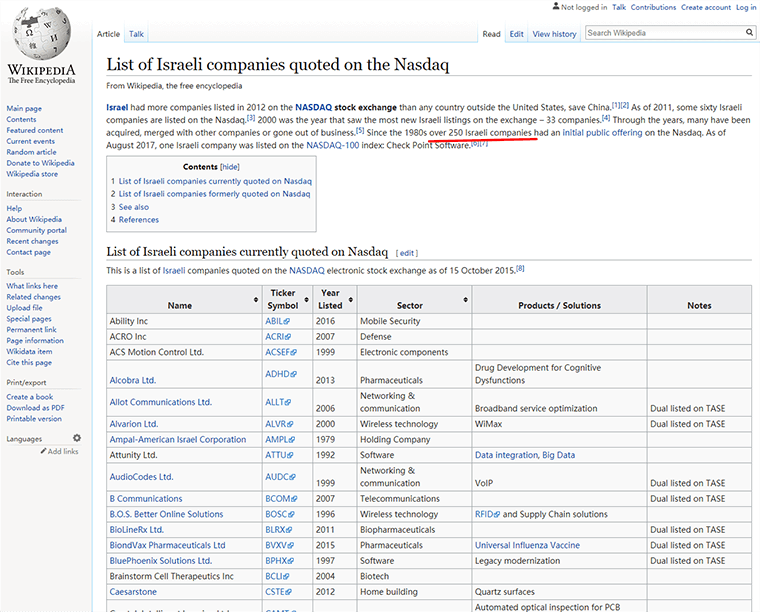Switch to the Talk tab
Image resolution: width=760 pixels, height=612 pixels.
pos(136,34)
